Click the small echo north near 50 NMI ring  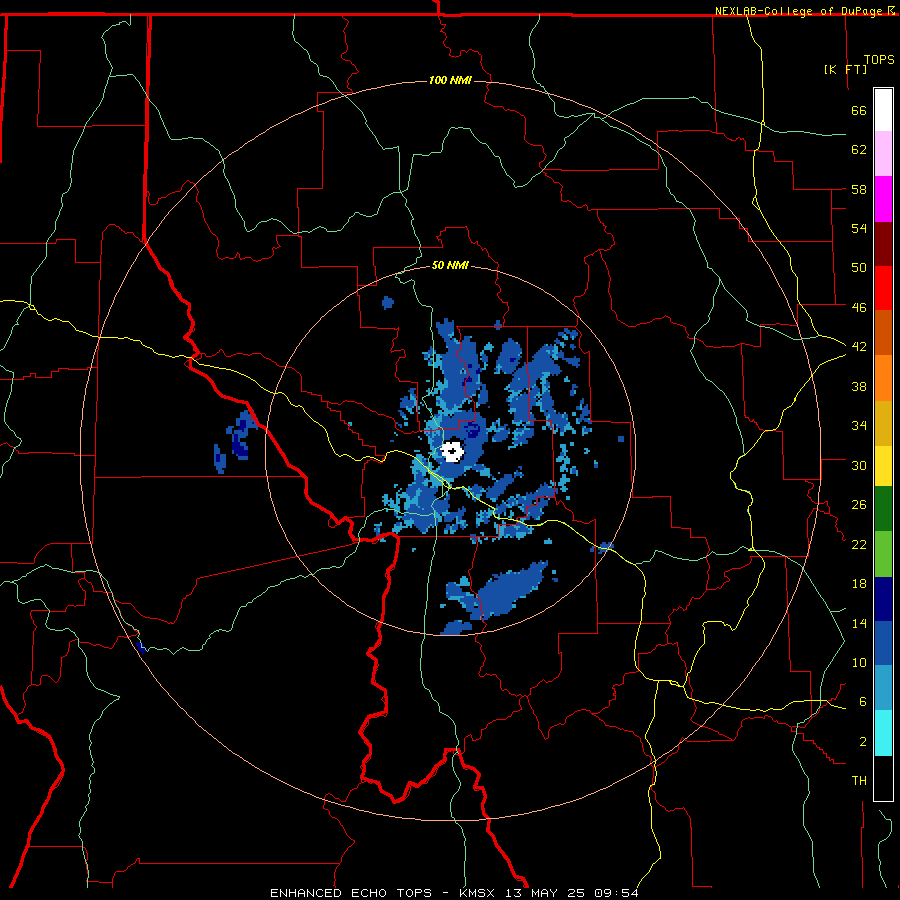coord(388,302)
